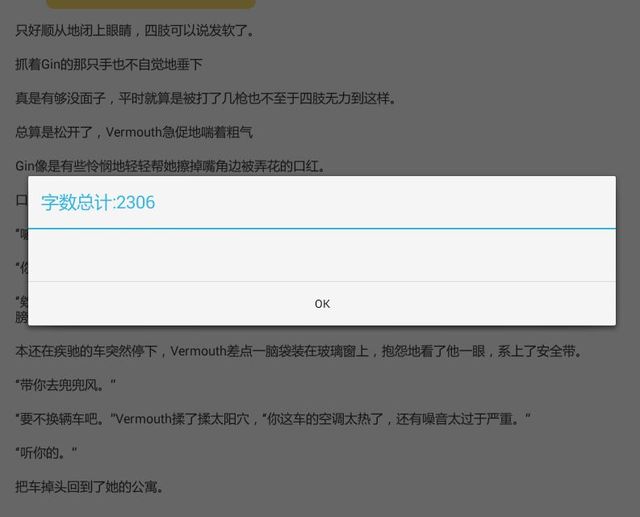Screen dimensions: 640x517
Task: Select the line 抓着Gin的那只手也不自觉地垂下
Action: click(x=108, y=64)
